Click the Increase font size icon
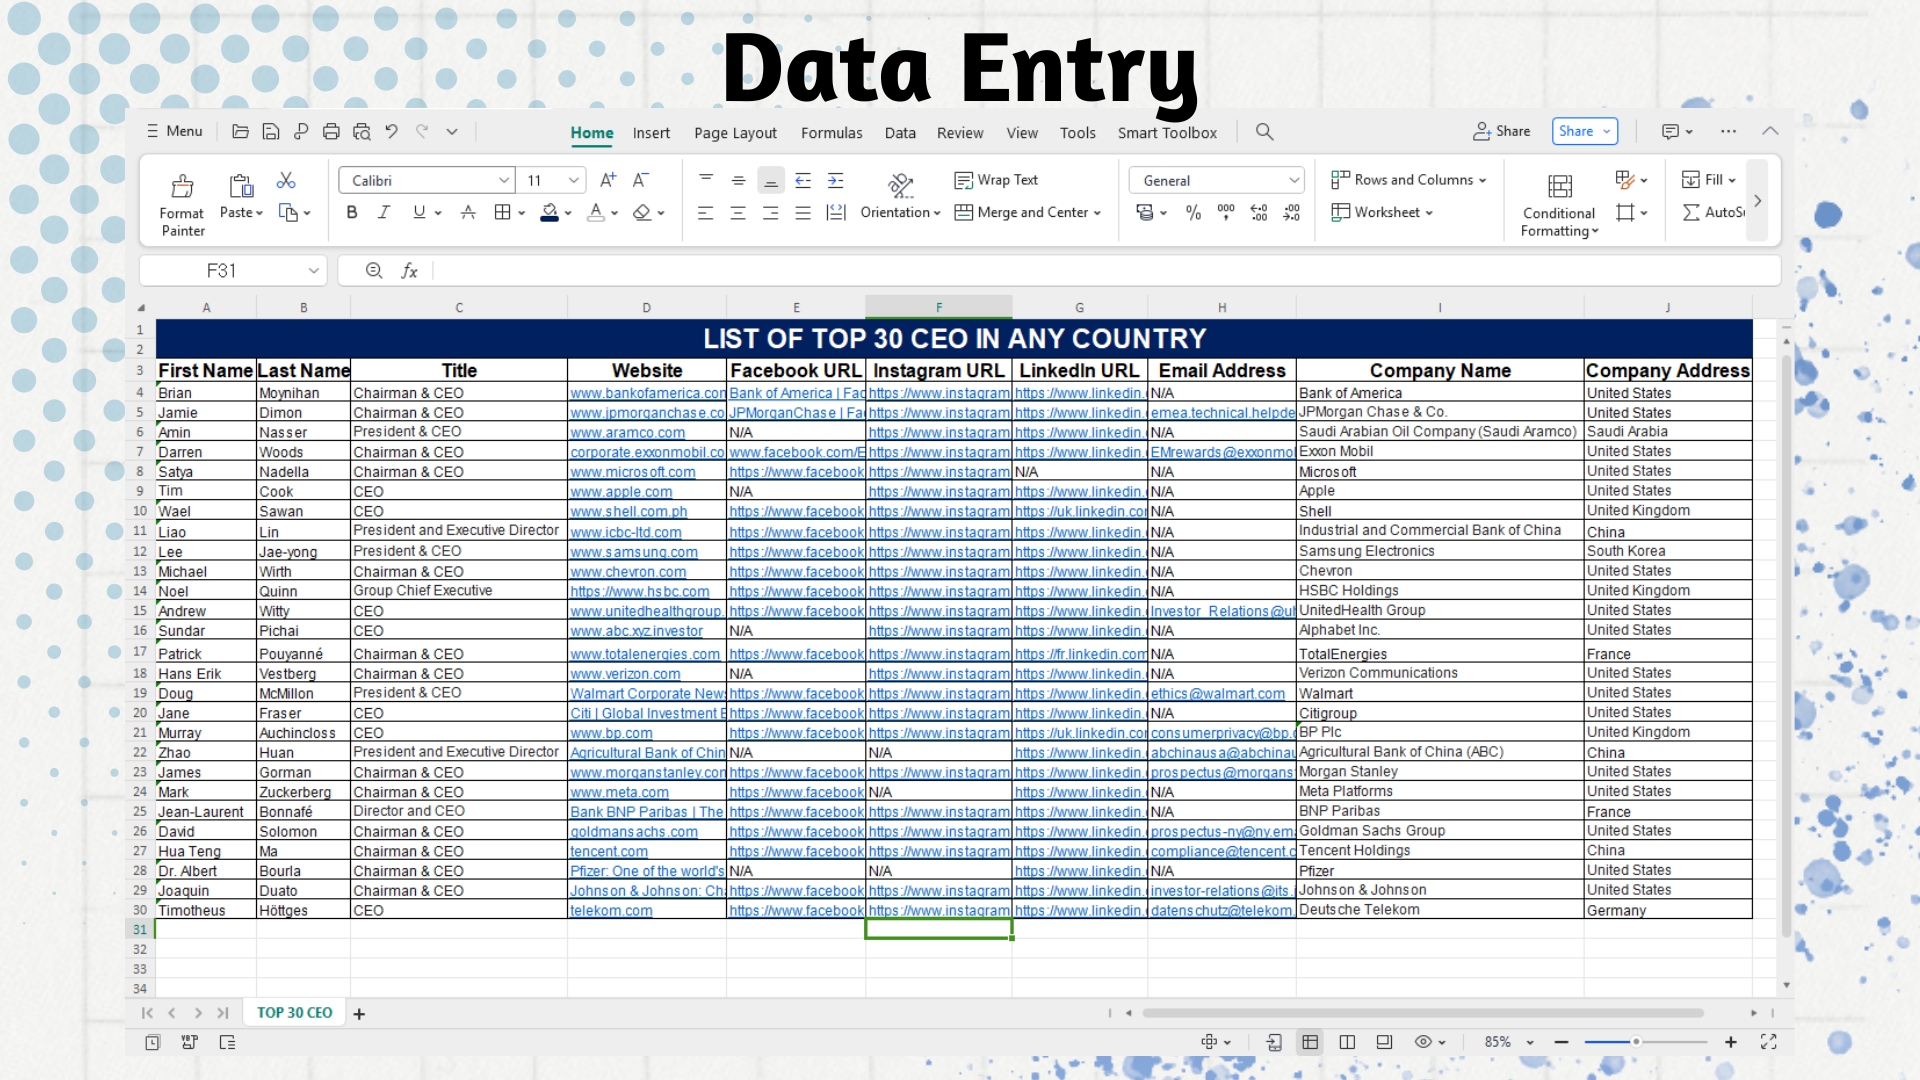1920x1080 pixels. tap(608, 181)
